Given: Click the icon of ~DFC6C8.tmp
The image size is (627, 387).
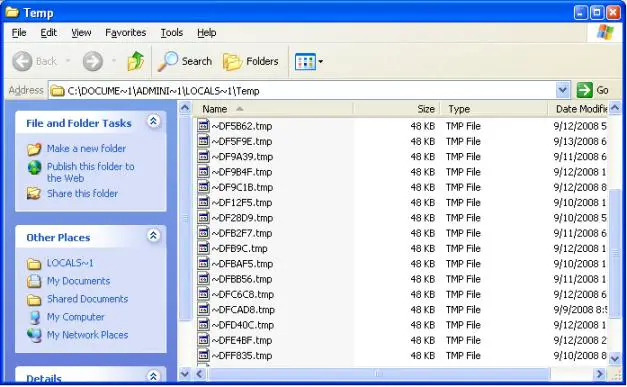Looking at the screenshot, I should (204, 294).
